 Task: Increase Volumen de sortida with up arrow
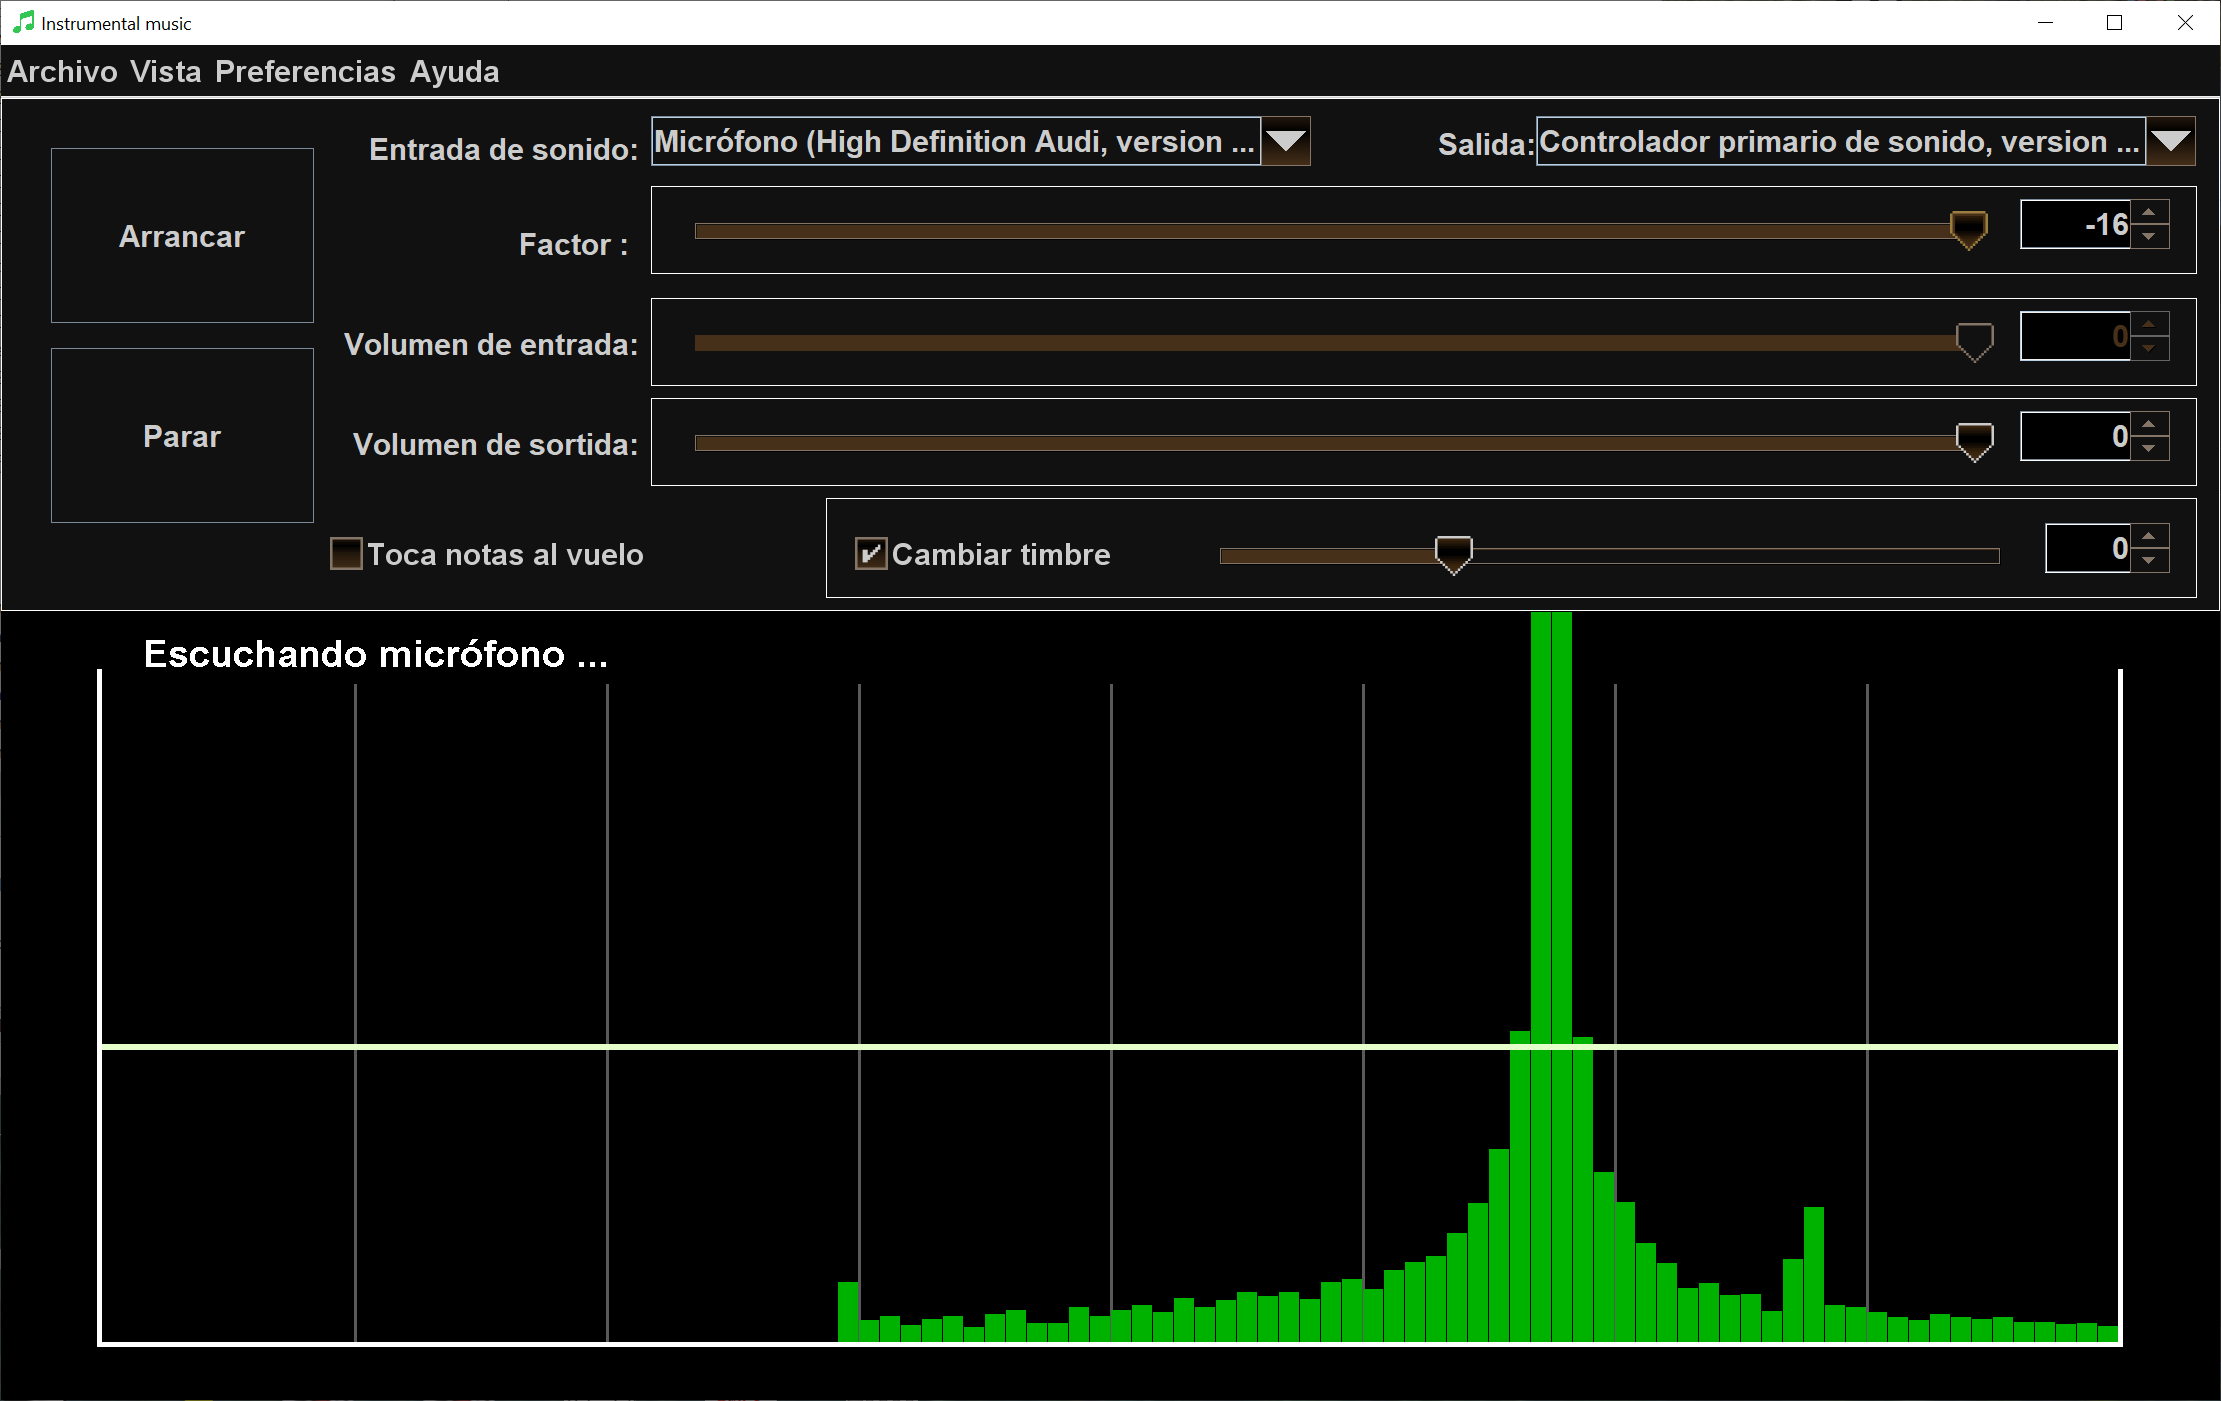[x=2149, y=424]
